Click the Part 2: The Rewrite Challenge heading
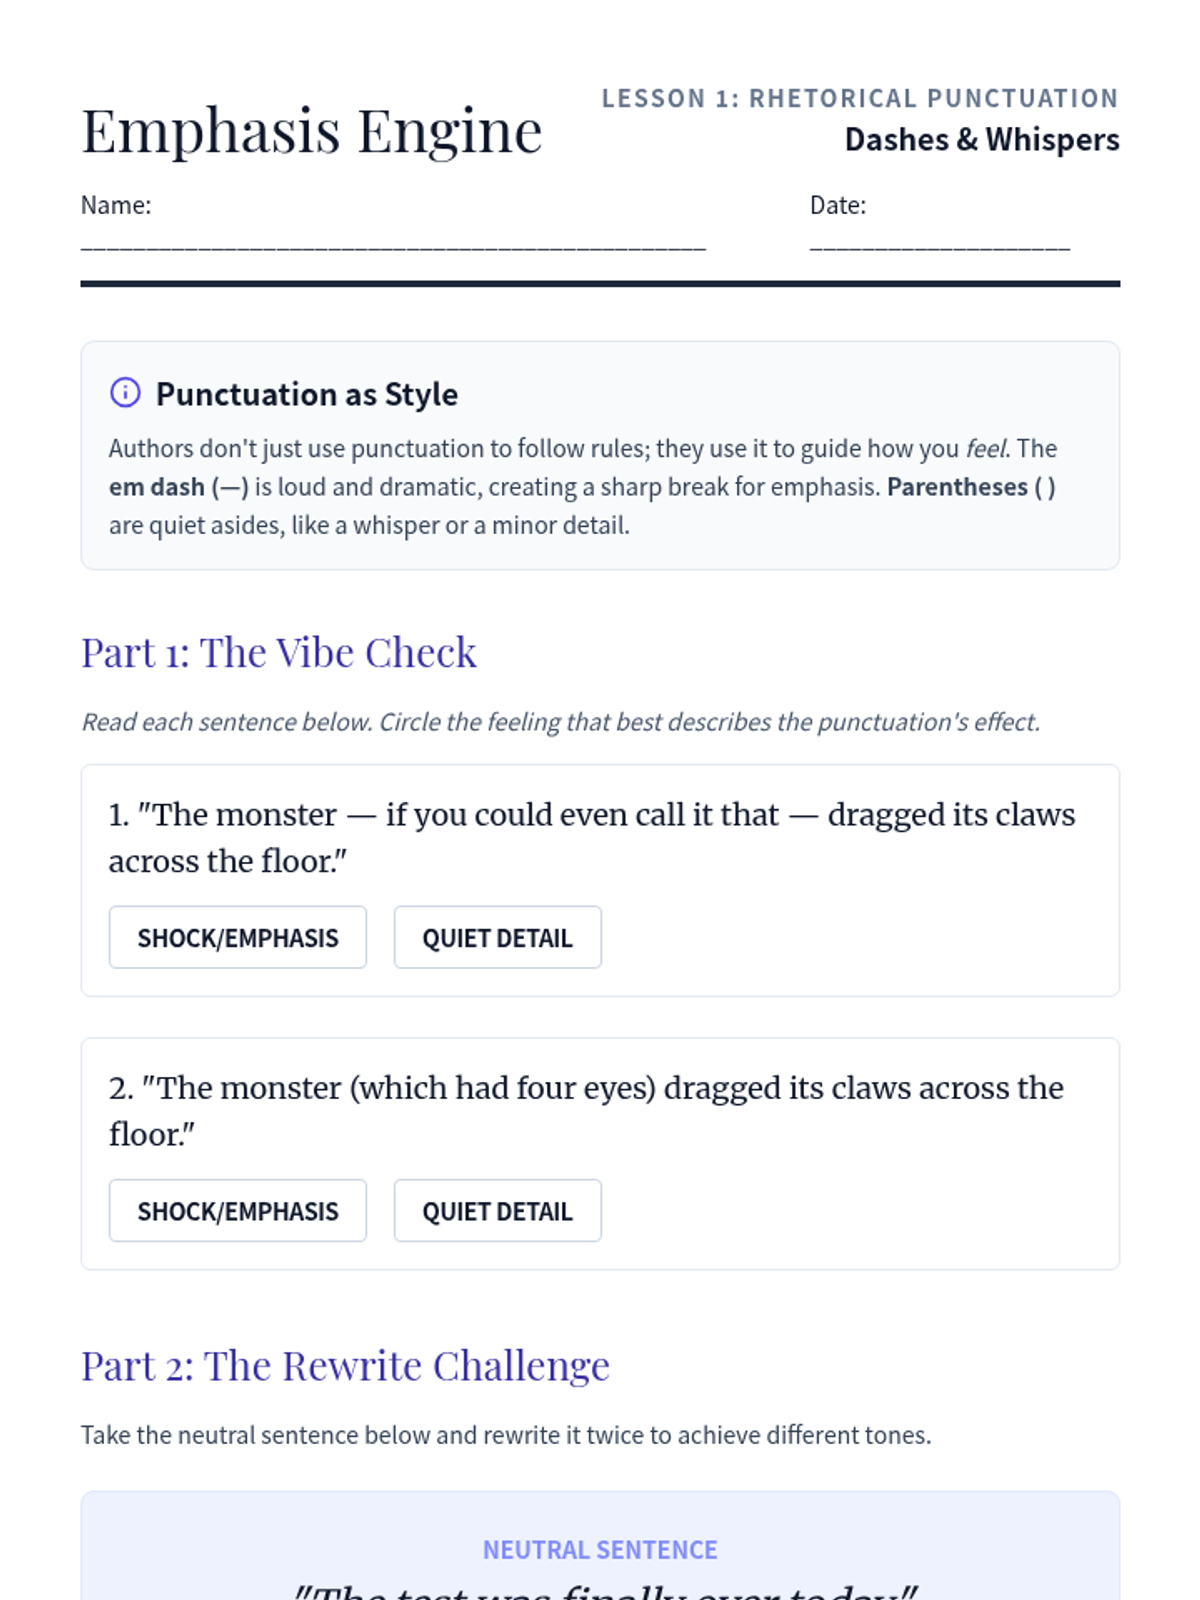Viewport: 1200px width, 1600px height. pyautogui.click(x=345, y=1365)
